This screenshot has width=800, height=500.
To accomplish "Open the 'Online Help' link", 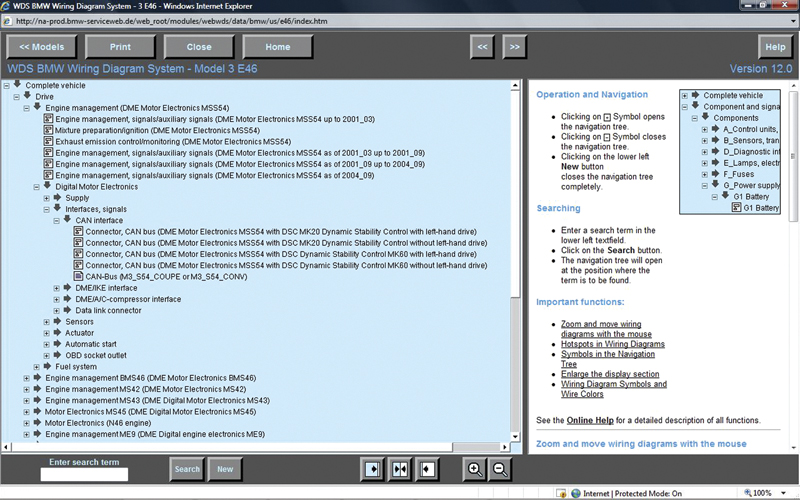I will [590, 420].
